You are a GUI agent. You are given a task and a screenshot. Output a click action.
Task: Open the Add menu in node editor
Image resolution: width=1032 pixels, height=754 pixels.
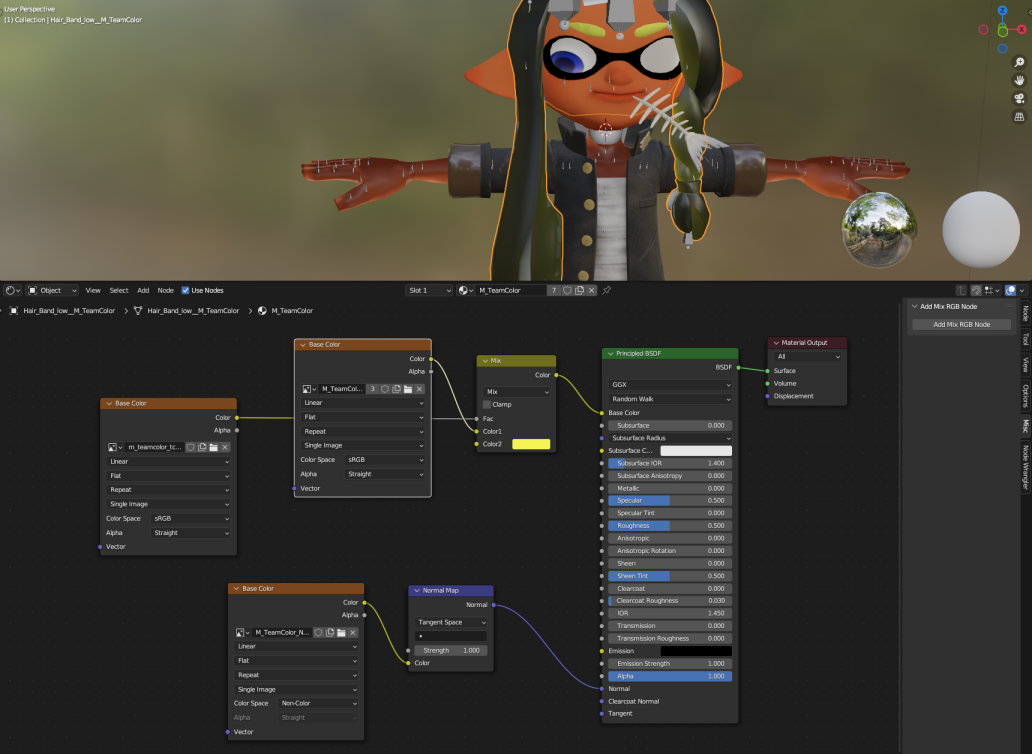[143, 290]
